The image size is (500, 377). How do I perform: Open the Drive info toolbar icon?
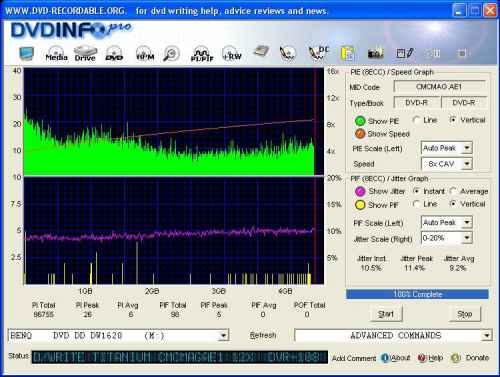click(85, 53)
